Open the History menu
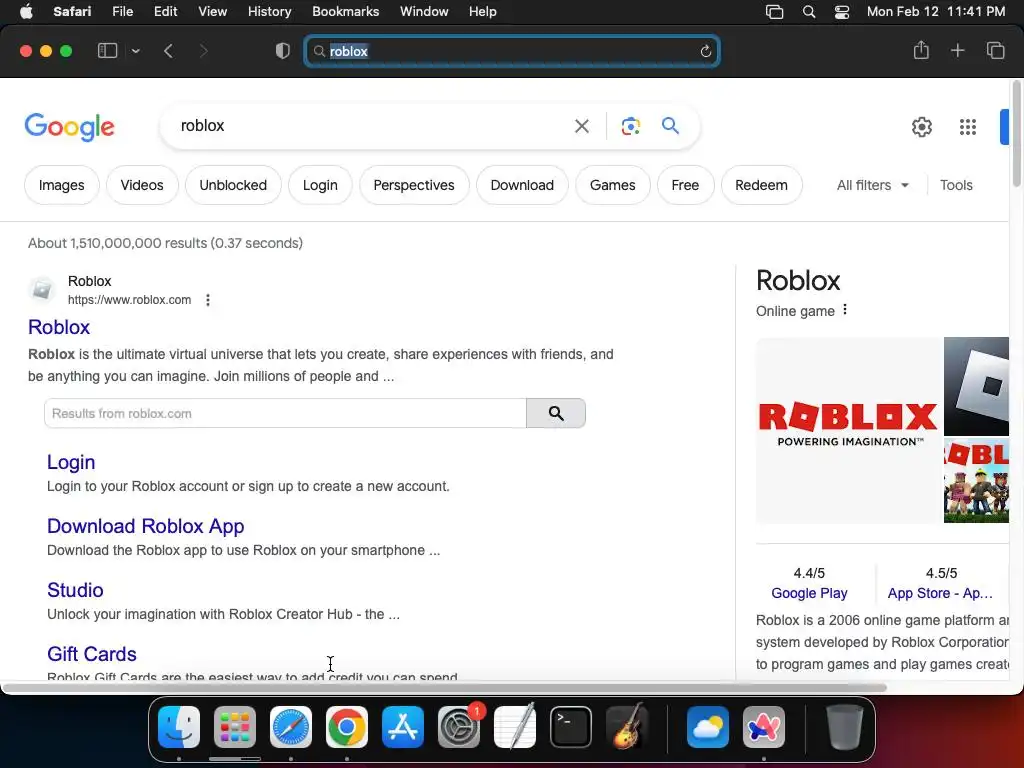Screen dimensions: 1024x768 point(269,12)
